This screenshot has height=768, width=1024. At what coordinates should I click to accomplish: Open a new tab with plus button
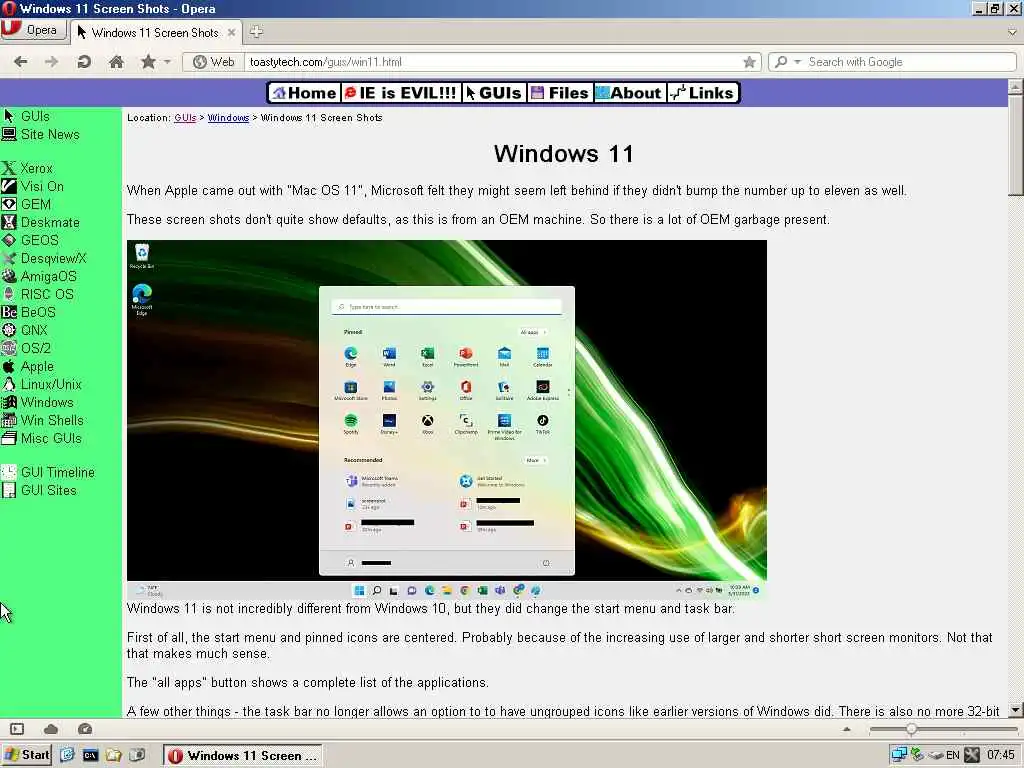257,31
